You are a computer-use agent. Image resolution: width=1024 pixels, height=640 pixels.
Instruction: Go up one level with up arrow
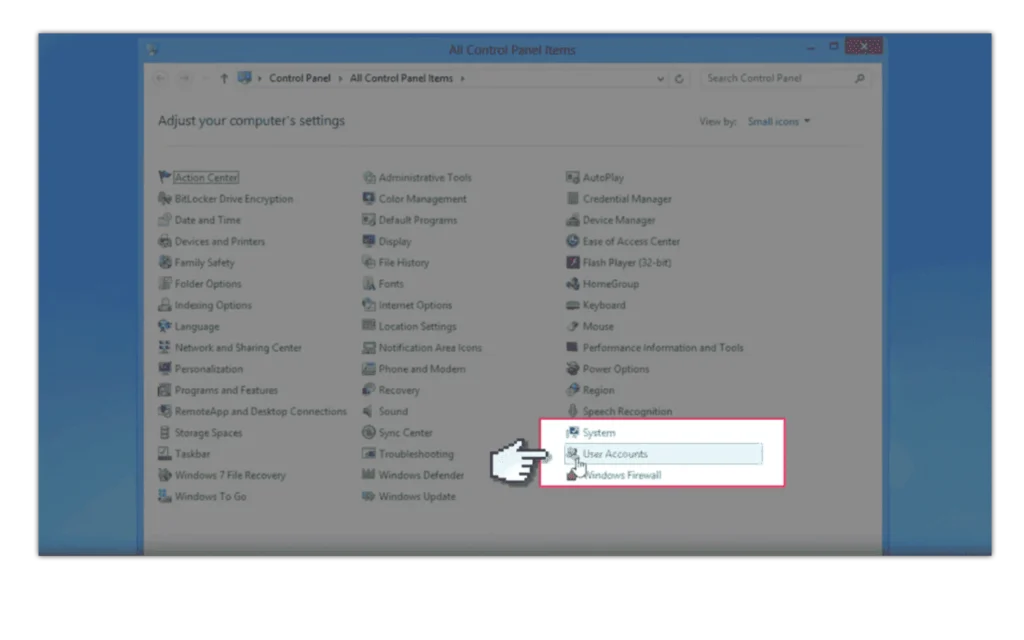point(224,78)
